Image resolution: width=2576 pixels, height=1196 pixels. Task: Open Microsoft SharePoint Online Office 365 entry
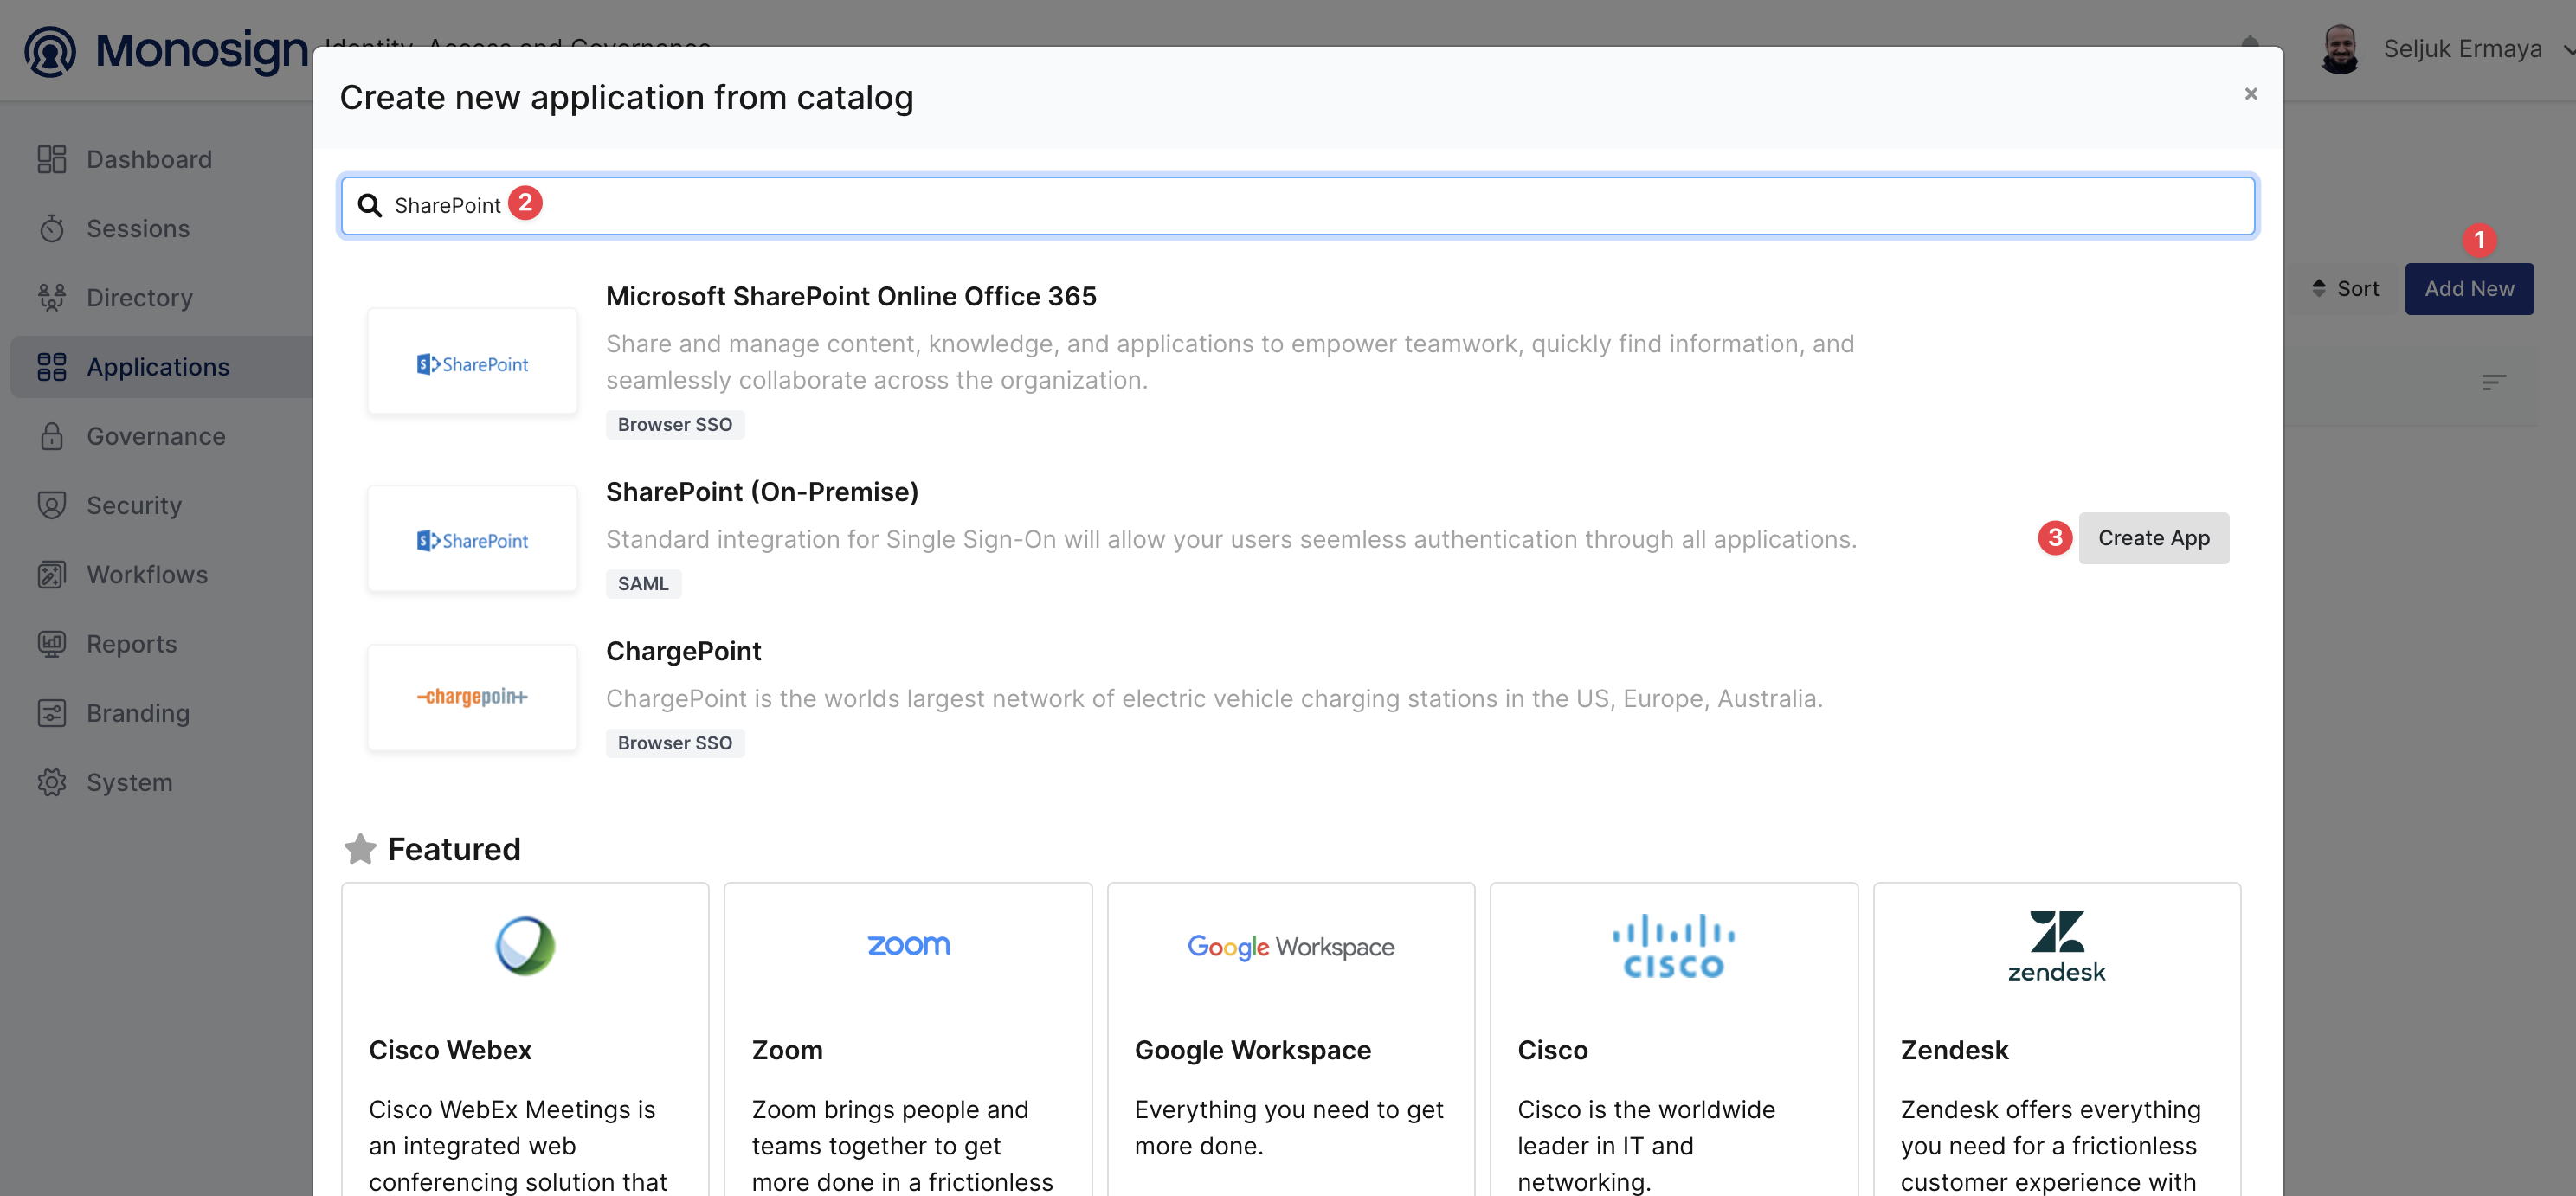click(x=850, y=296)
